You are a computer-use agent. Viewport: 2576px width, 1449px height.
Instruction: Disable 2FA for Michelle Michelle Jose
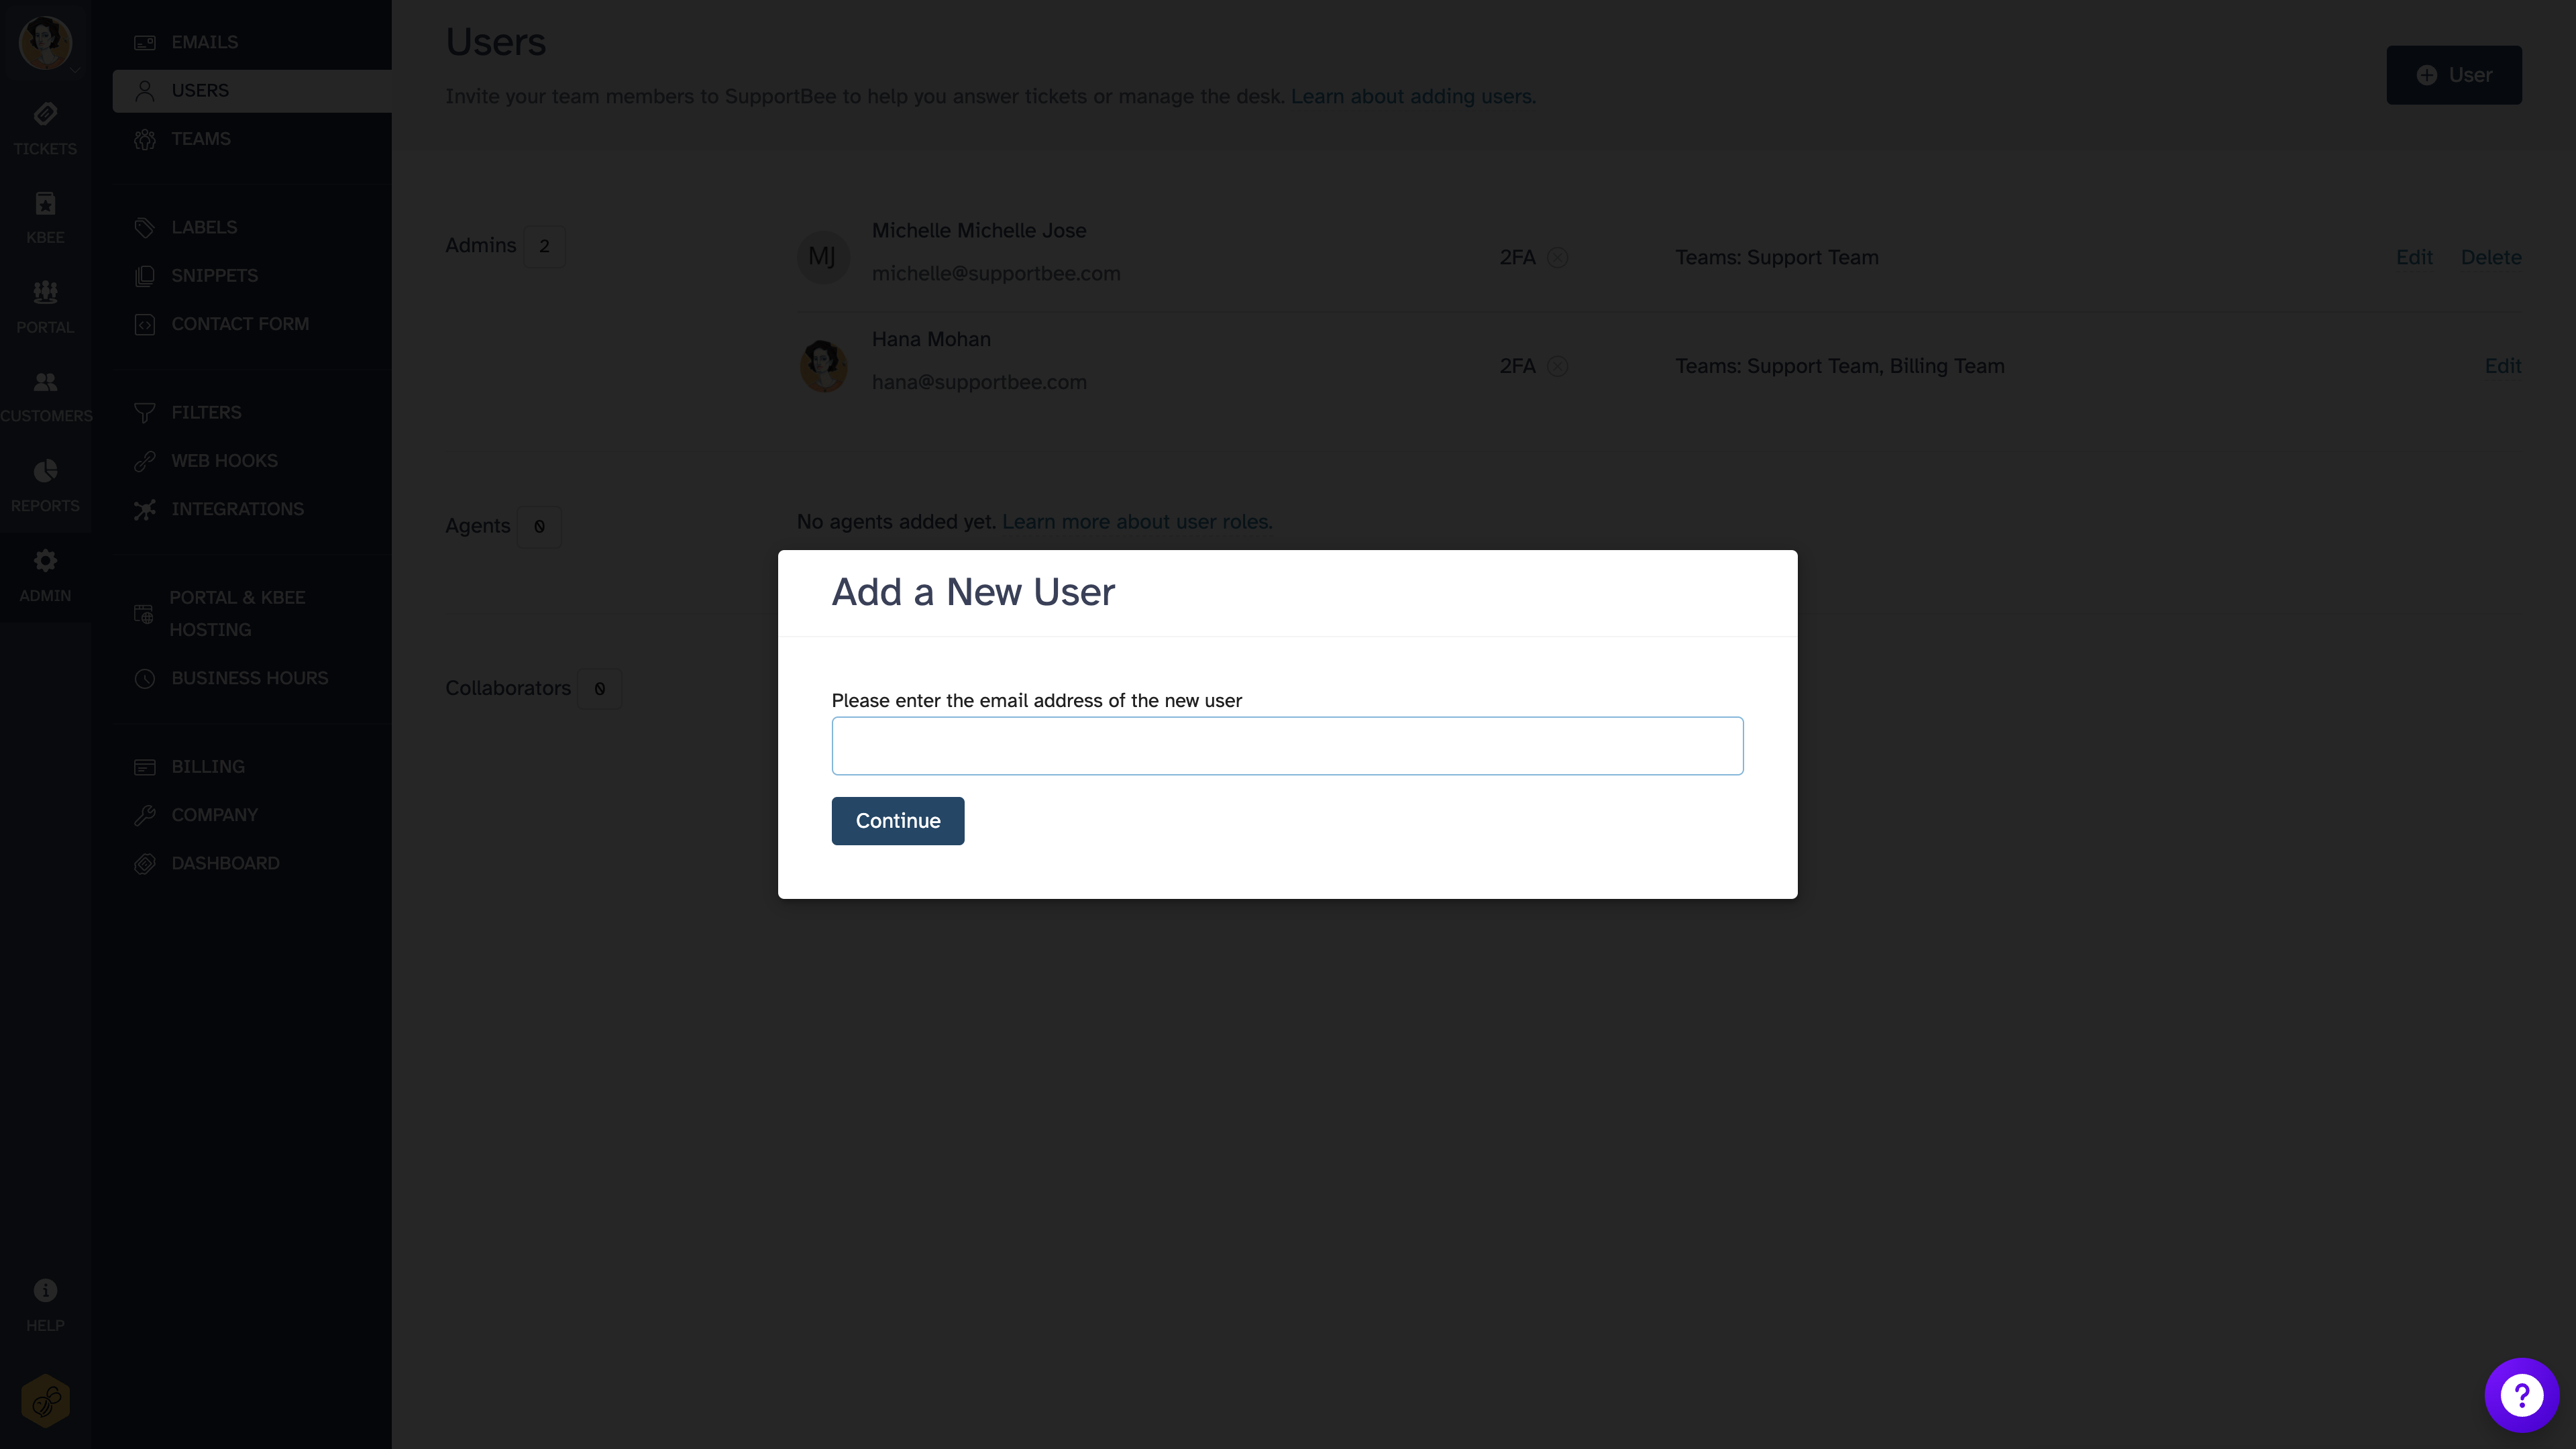[1558, 257]
